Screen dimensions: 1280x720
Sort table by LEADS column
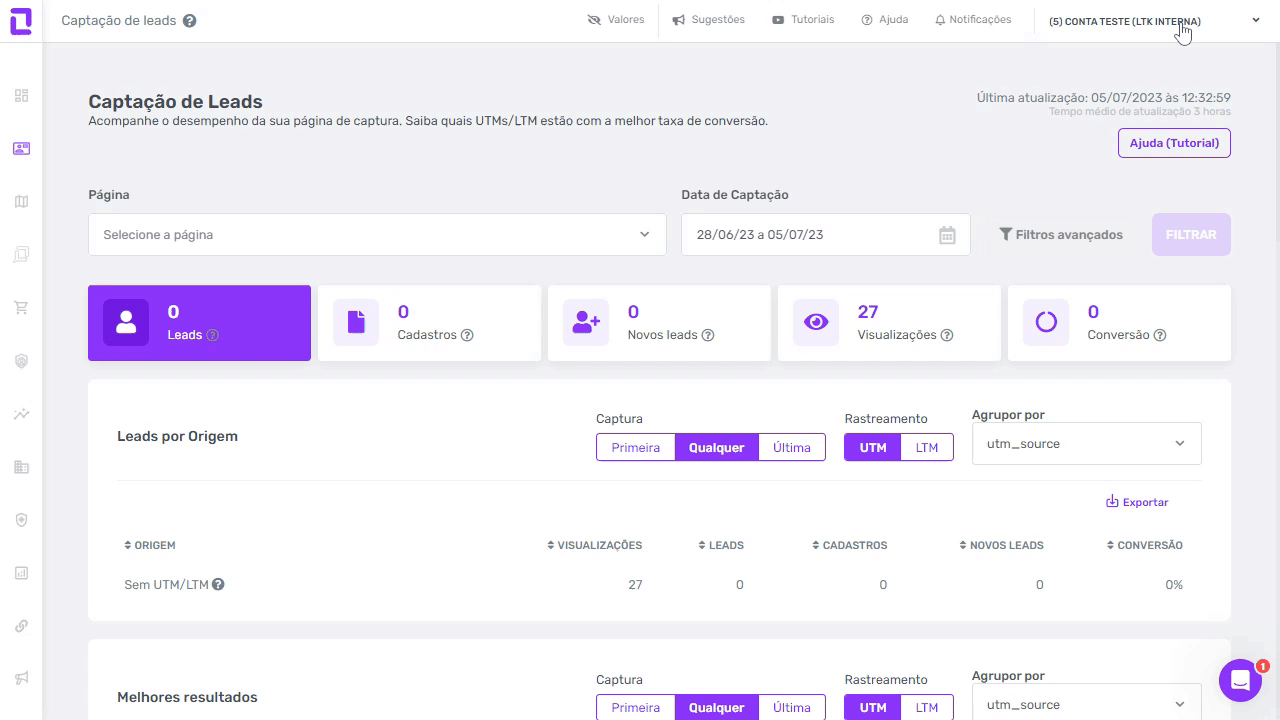(721, 545)
